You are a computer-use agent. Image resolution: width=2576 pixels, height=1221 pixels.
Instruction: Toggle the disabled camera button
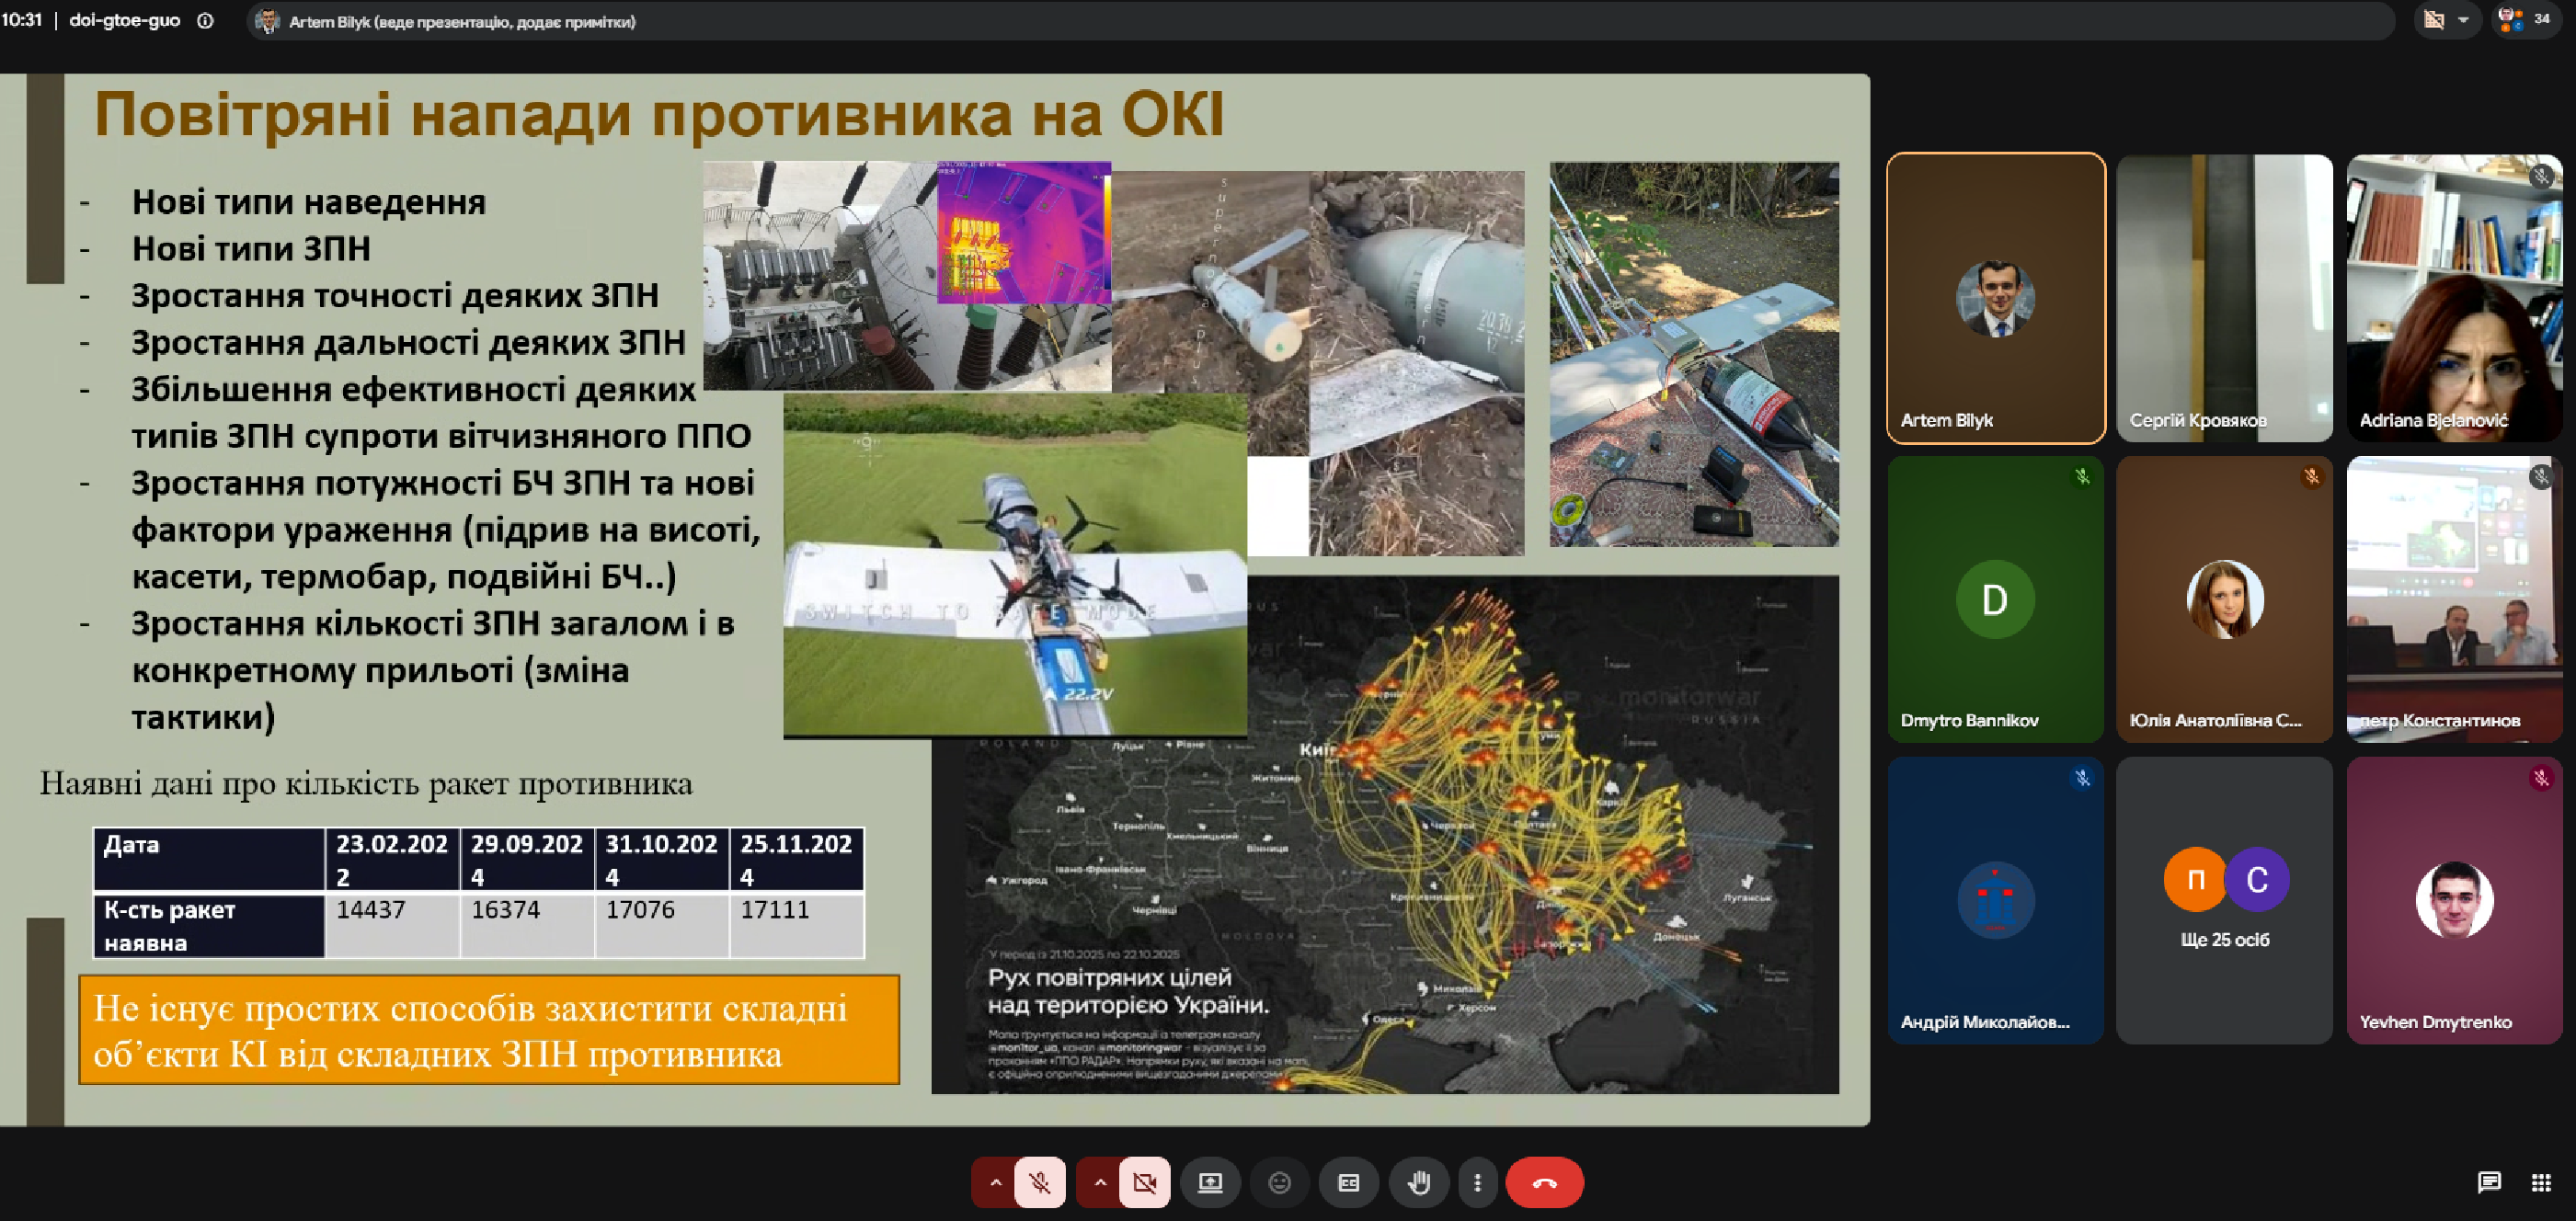point(1145,1183)
